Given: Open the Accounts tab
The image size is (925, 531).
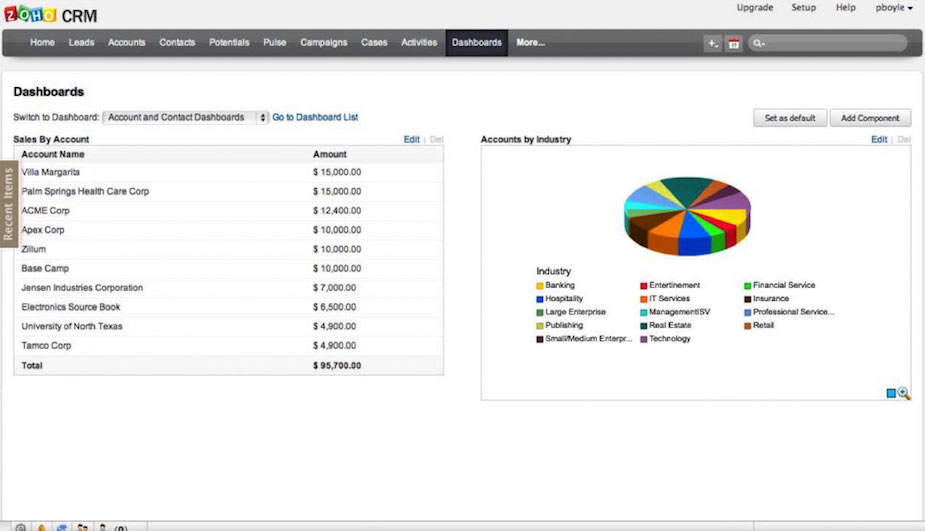Looking at the screenshot, I should point(126,42).
